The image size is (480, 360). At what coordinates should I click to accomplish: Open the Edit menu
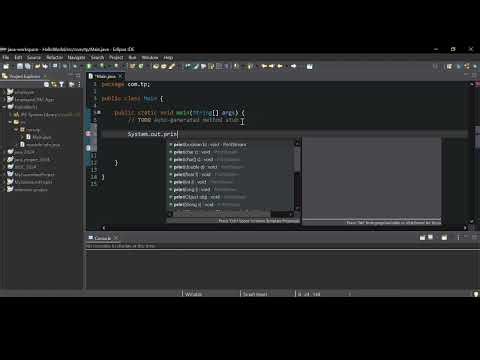18,57
